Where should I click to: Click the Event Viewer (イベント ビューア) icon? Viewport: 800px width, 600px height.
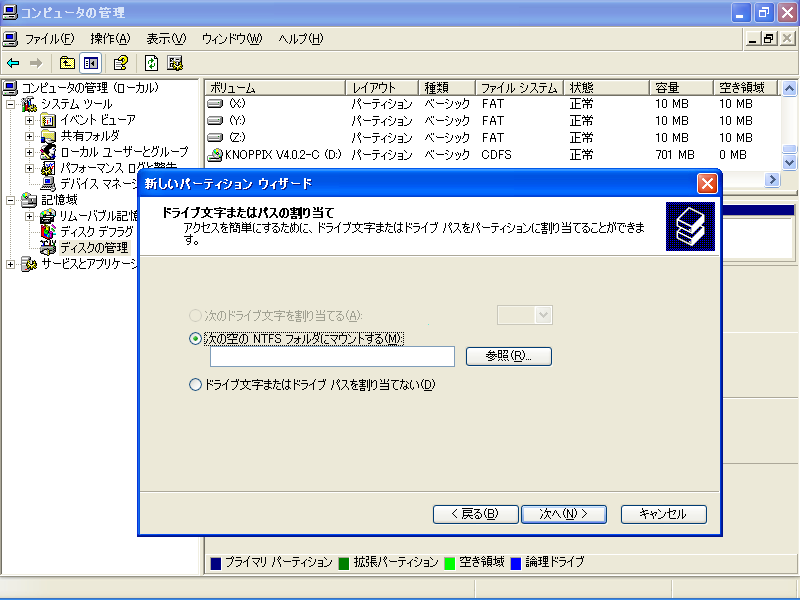click(x=48, y=120)
